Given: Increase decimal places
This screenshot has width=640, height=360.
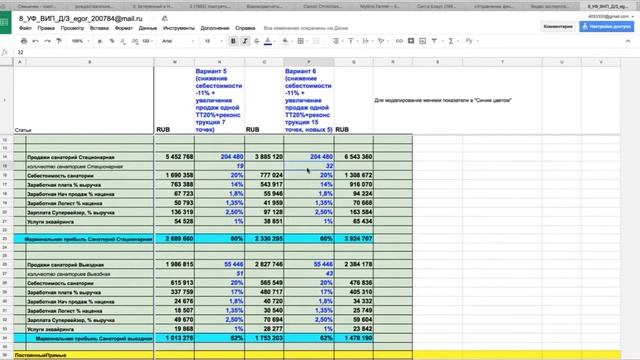Looking at the screenshot, I should point(134,41).
